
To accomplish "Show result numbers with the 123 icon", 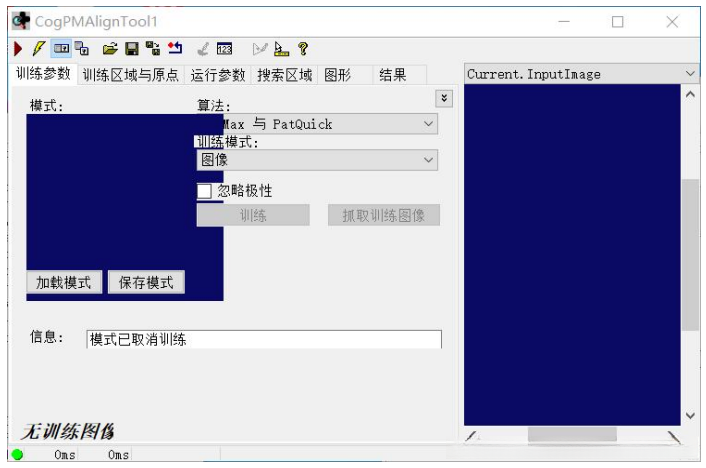I will coord(224,49).
